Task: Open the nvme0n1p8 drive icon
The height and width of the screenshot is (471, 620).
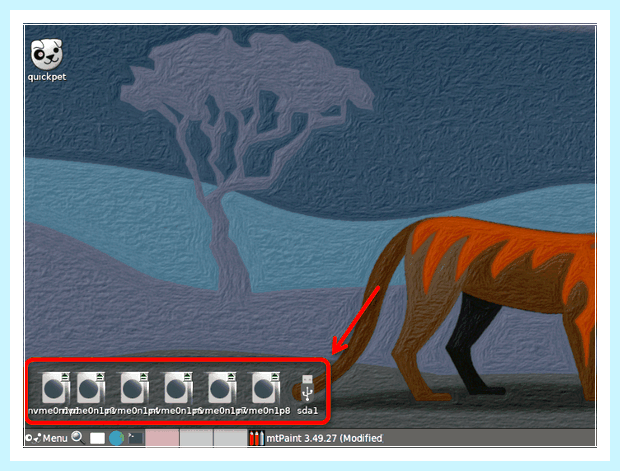Action: point(266,388)
